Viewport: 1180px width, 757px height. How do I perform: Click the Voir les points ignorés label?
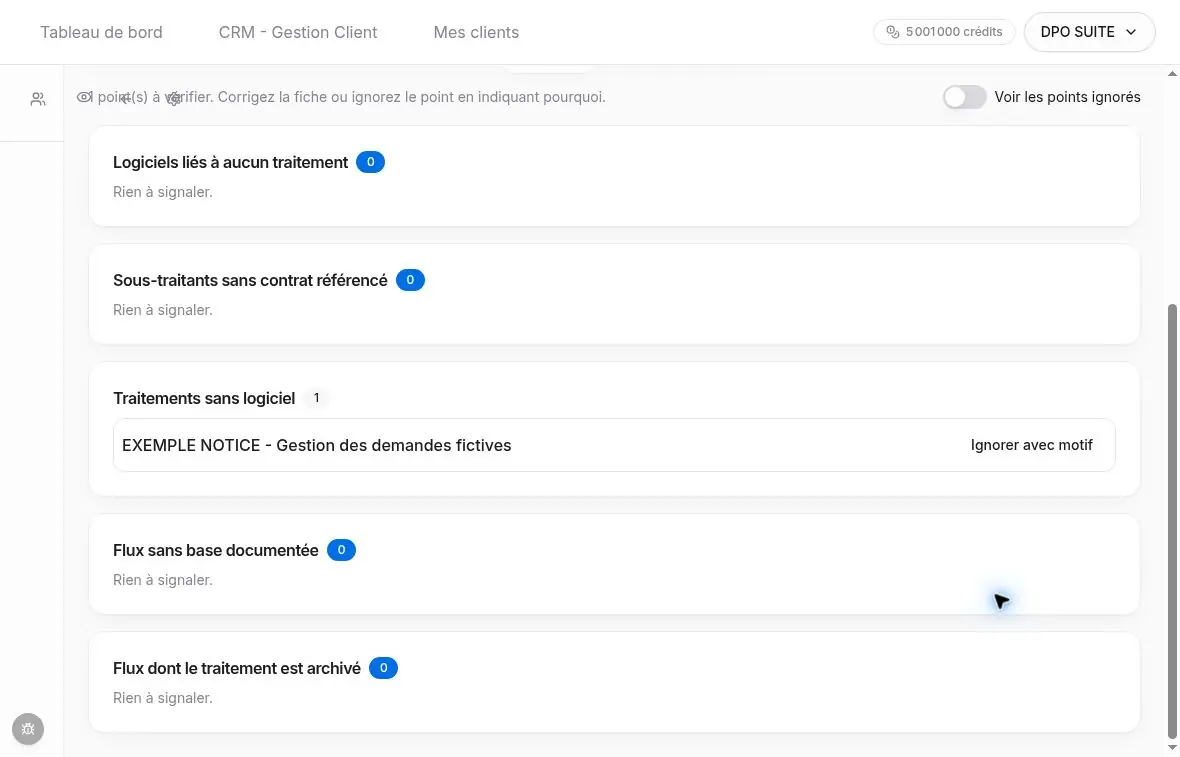coord(1067,97)
